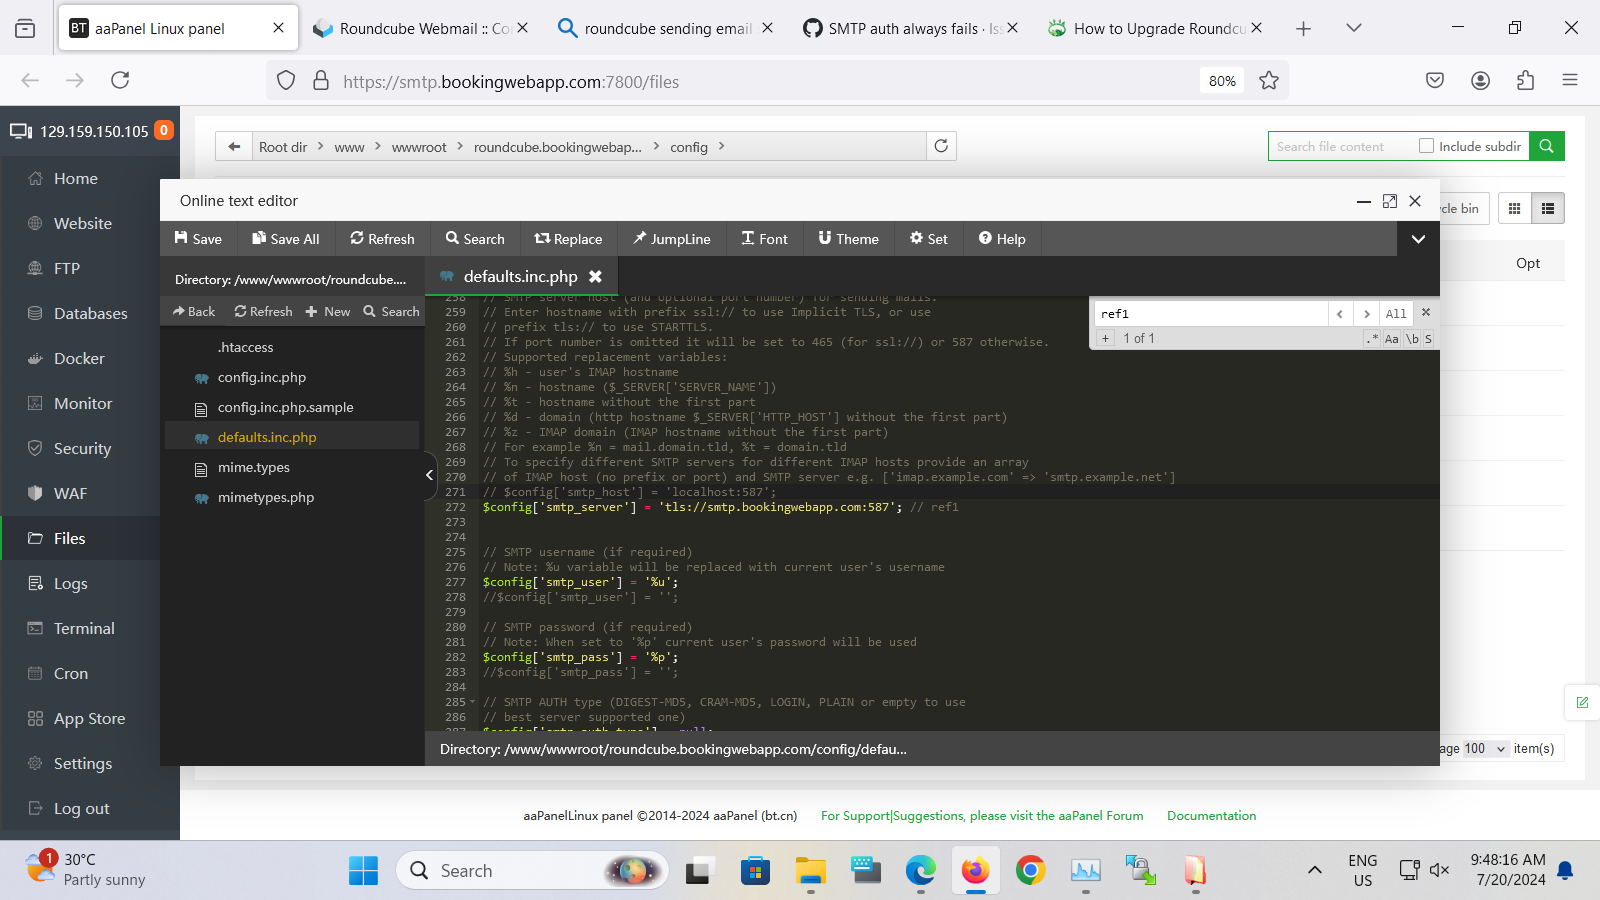
Task: Close the defaults.inc.php editor tab
Action: 595,277
